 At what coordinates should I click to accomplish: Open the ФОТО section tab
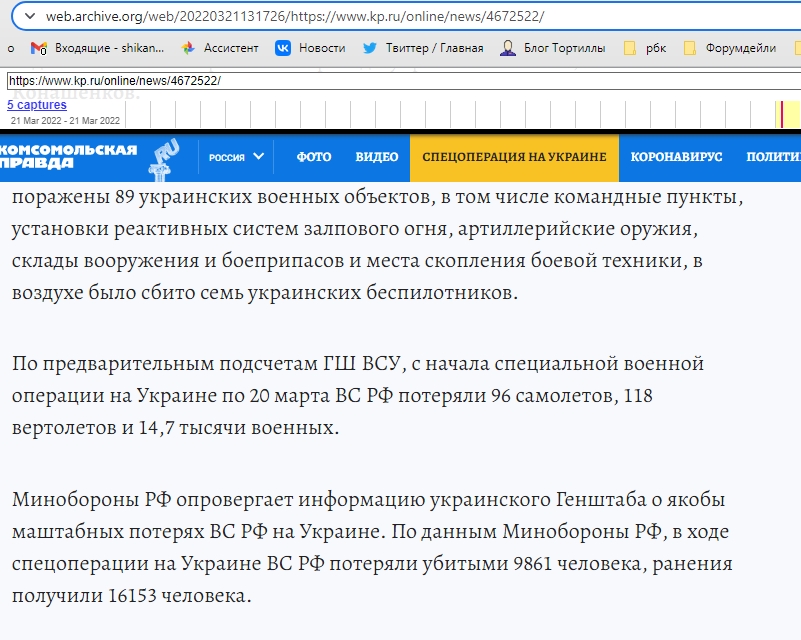coord(313,157)
